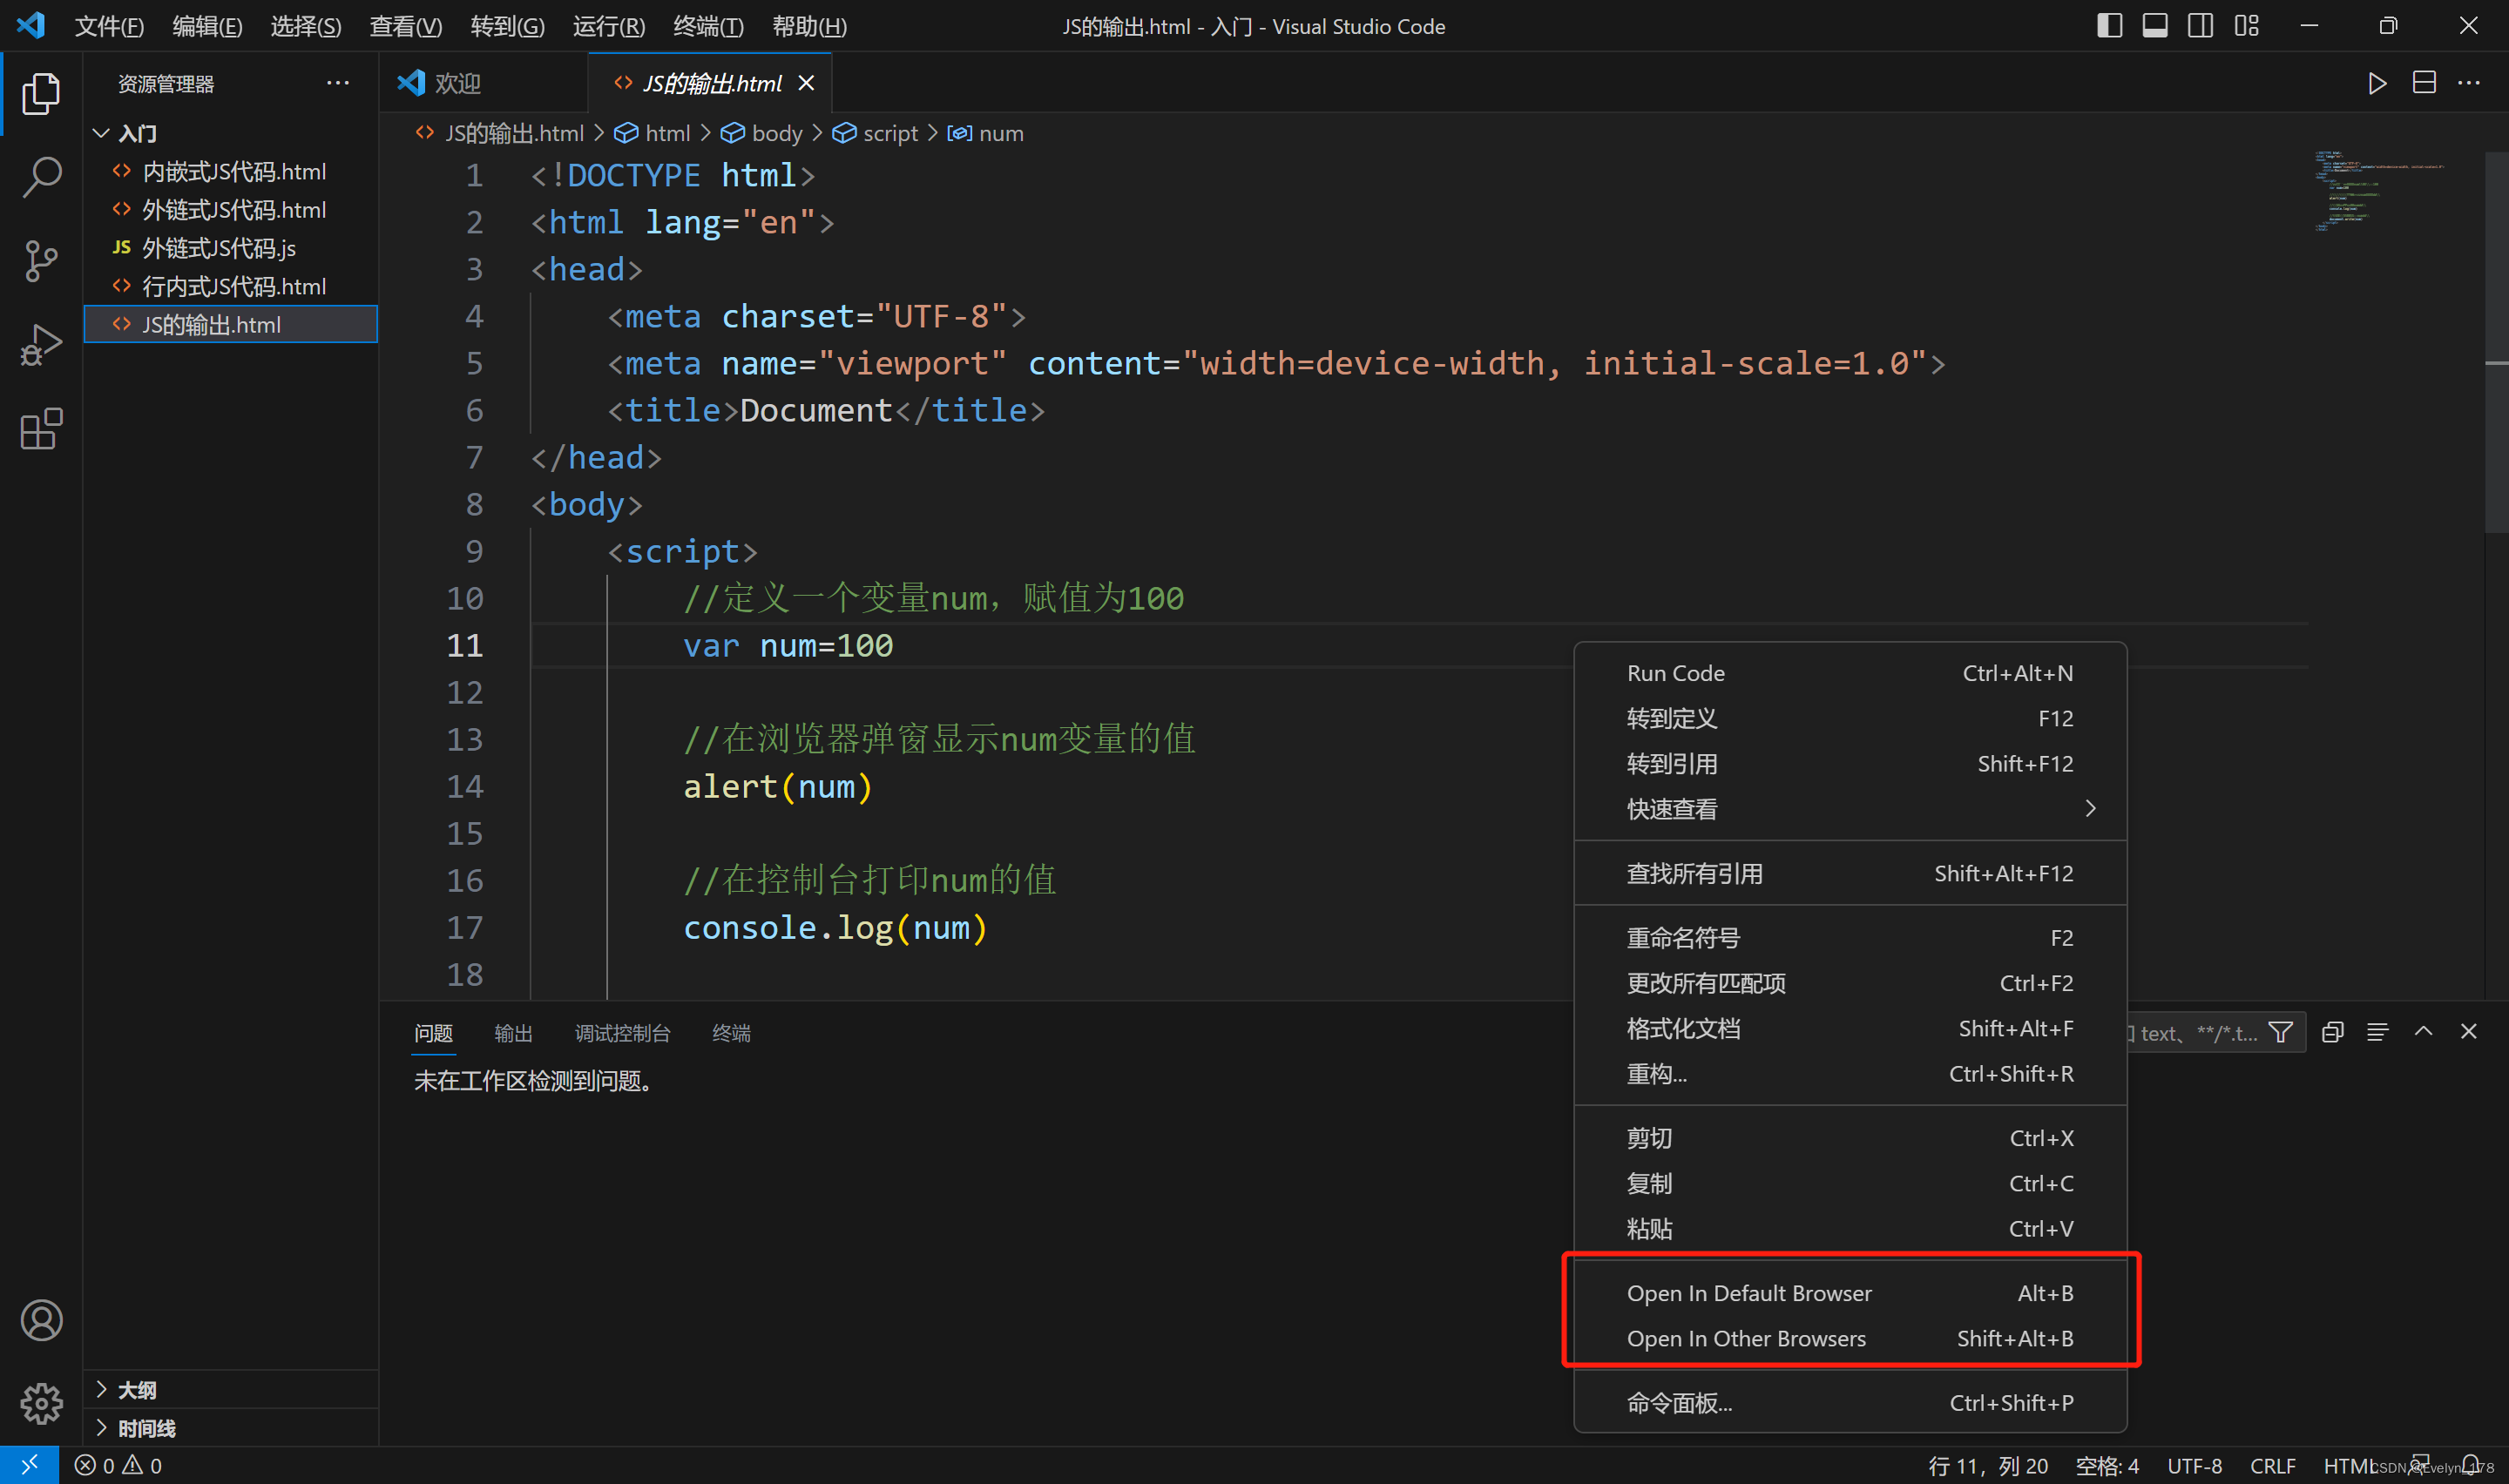The image size is (2509, 1484).
Task: Choose Run Code from context menu
Action: (x=1850, y=673)
